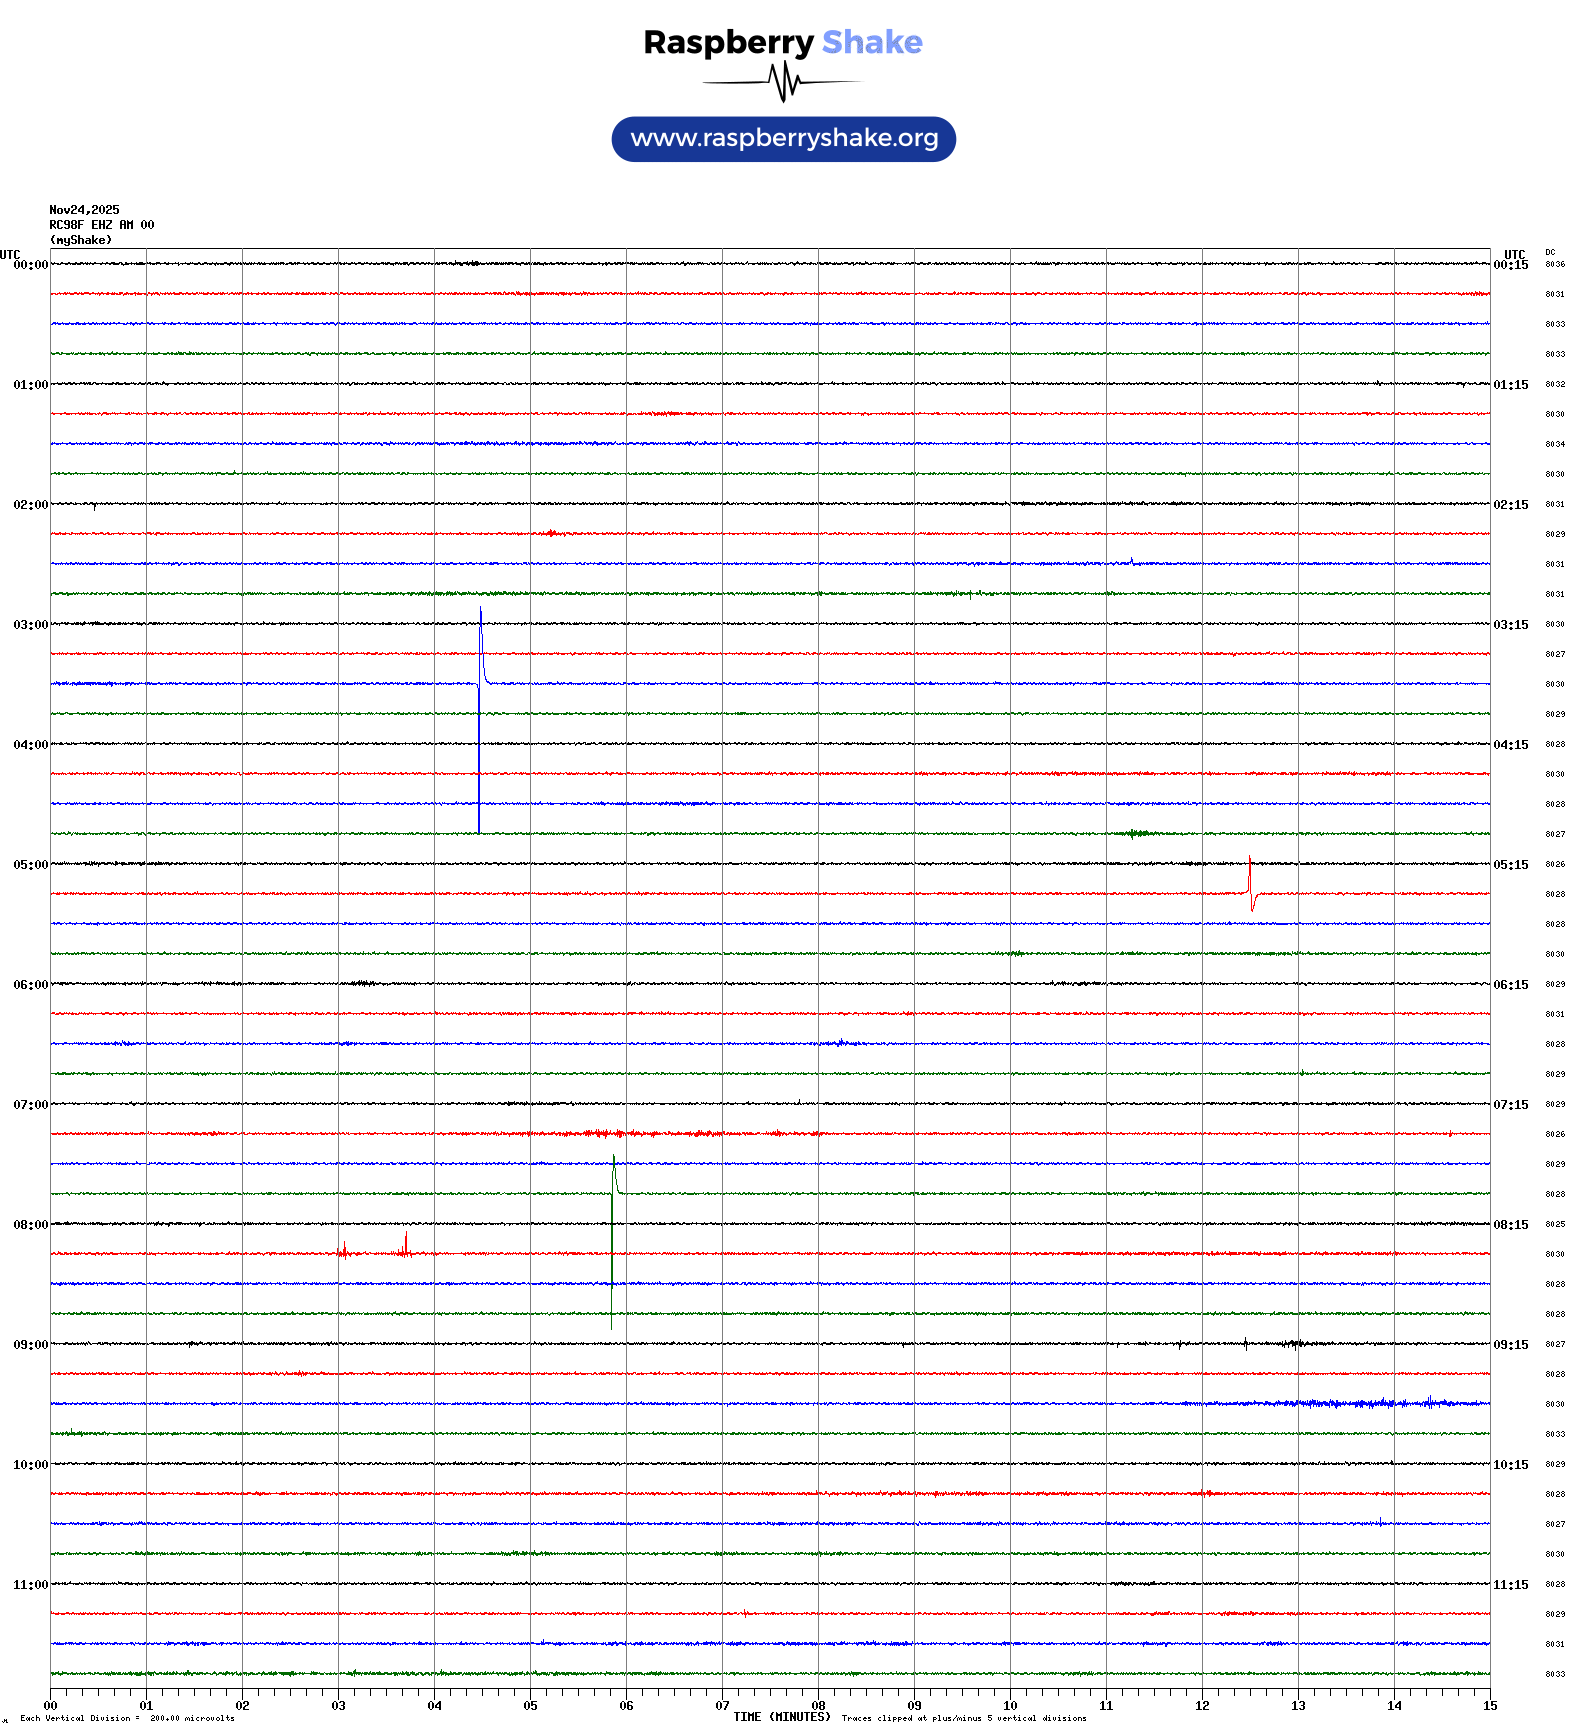Select the Nov24,2025 date label

pyautogui.click(x=84, y=210)
